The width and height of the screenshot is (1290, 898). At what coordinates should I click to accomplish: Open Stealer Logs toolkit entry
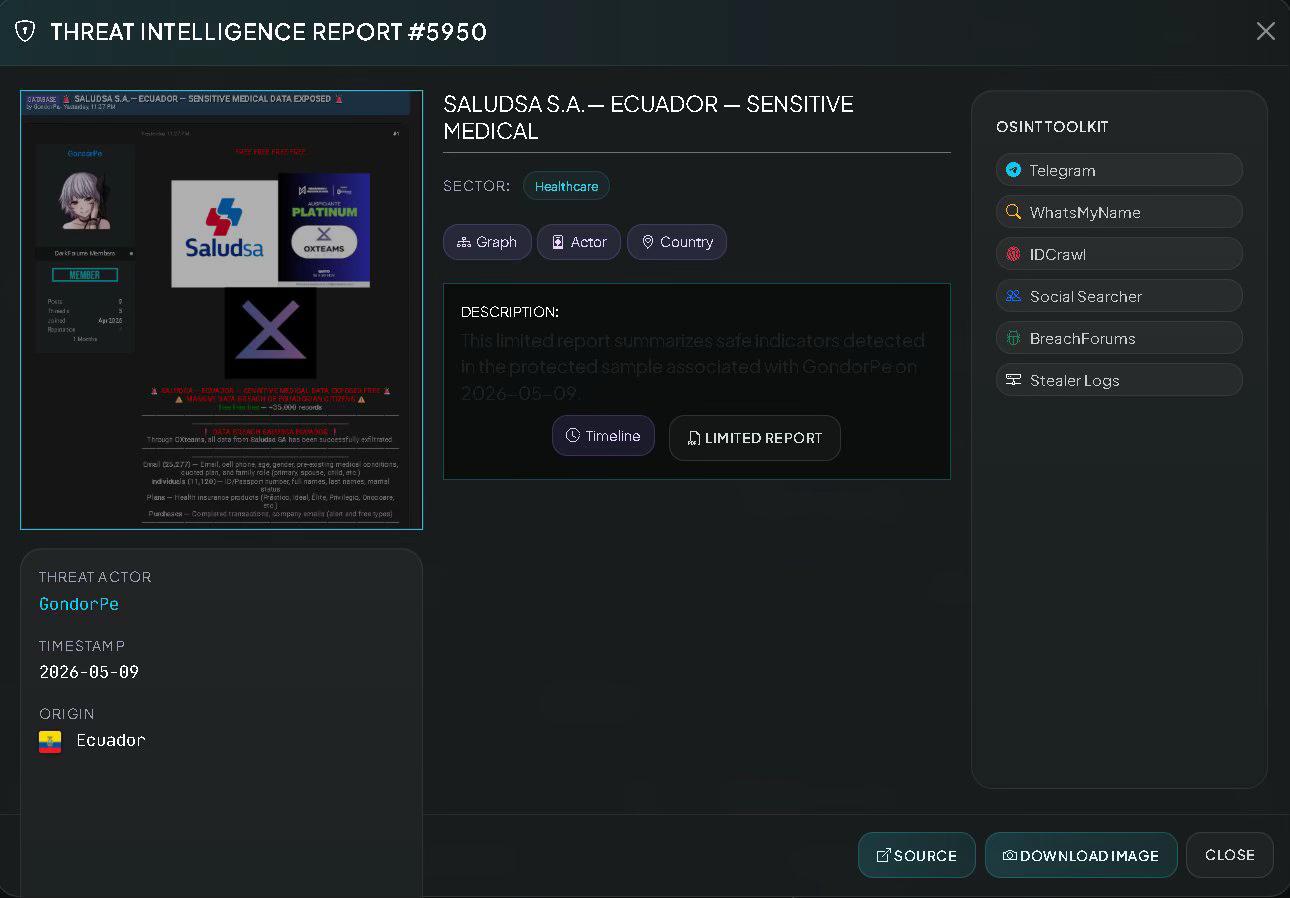(x=1119, y=380)
